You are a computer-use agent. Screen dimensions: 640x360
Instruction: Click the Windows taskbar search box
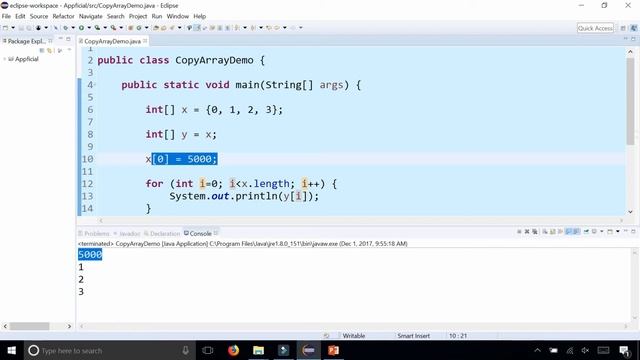tap(109, 350)
